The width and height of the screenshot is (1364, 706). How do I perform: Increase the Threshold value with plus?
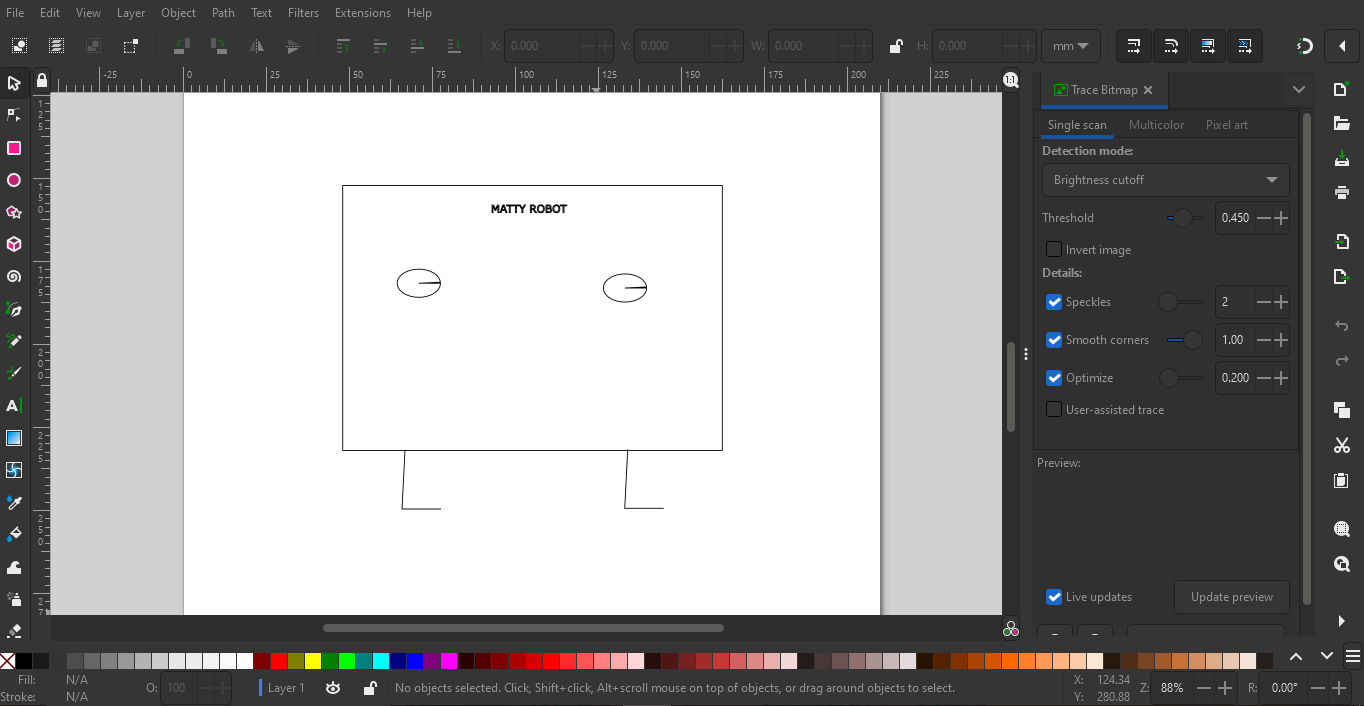click(1280, 218)
